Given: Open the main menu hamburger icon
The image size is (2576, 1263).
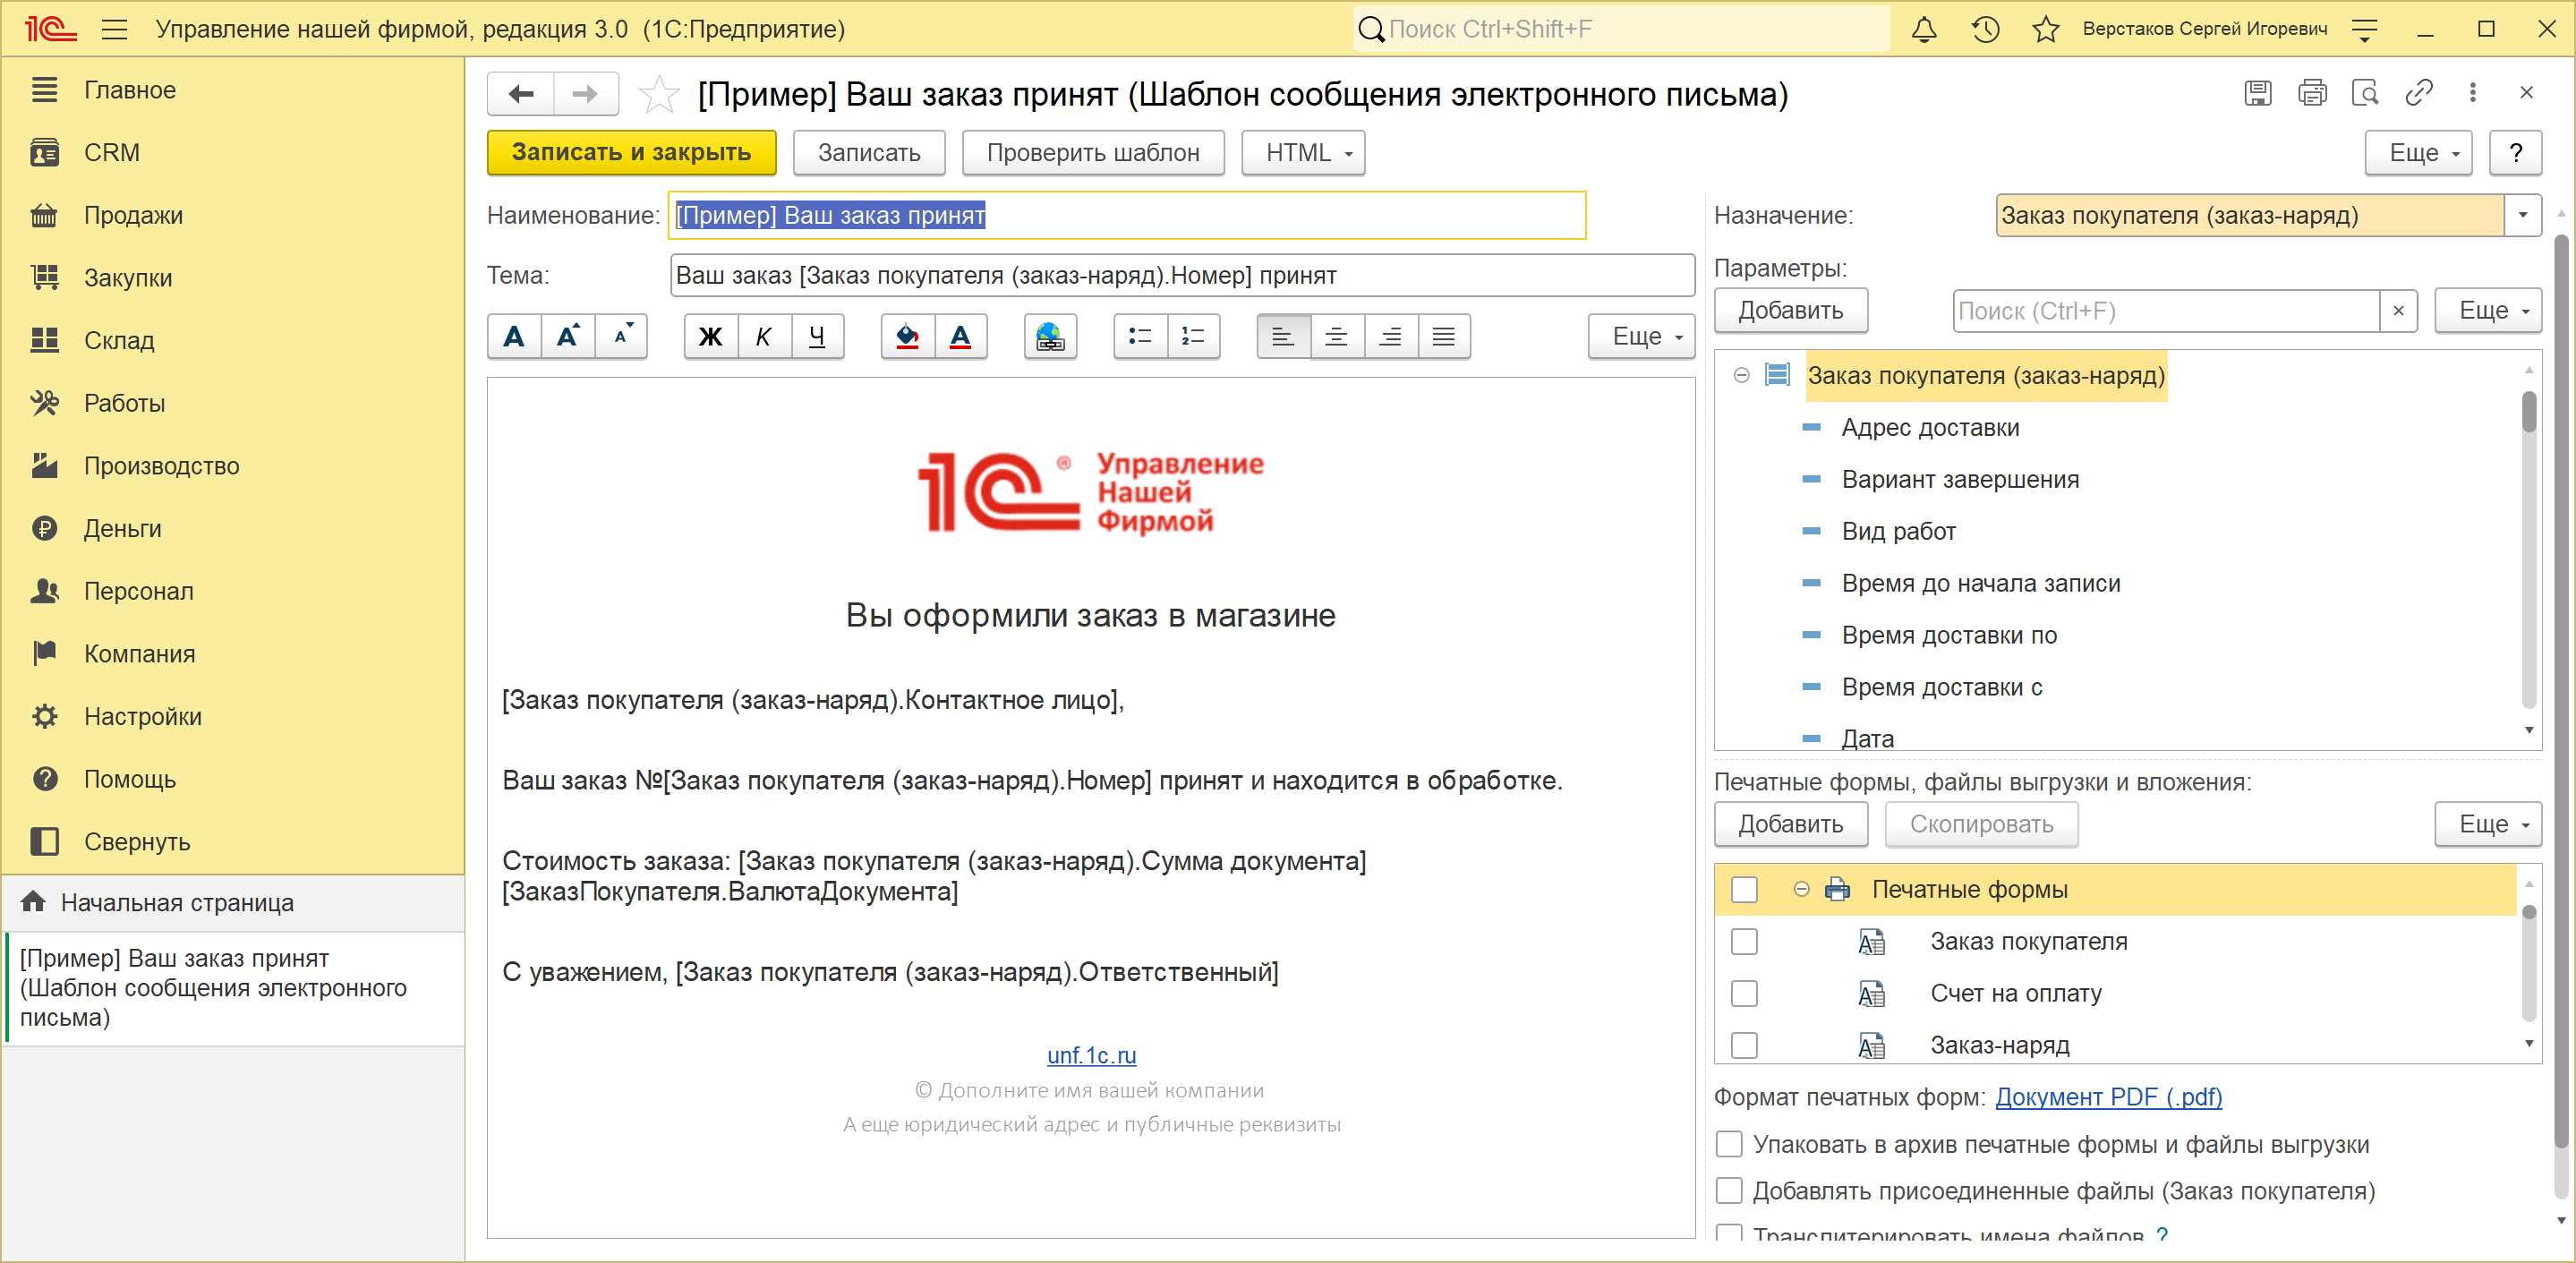Looking at the screenshot, I should [115, 29].
